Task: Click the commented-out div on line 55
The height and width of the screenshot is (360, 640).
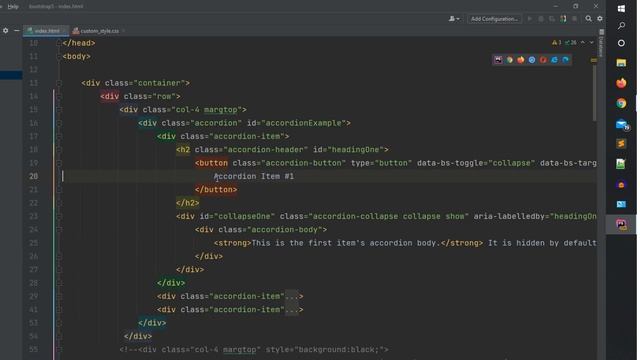Action: 254,350
